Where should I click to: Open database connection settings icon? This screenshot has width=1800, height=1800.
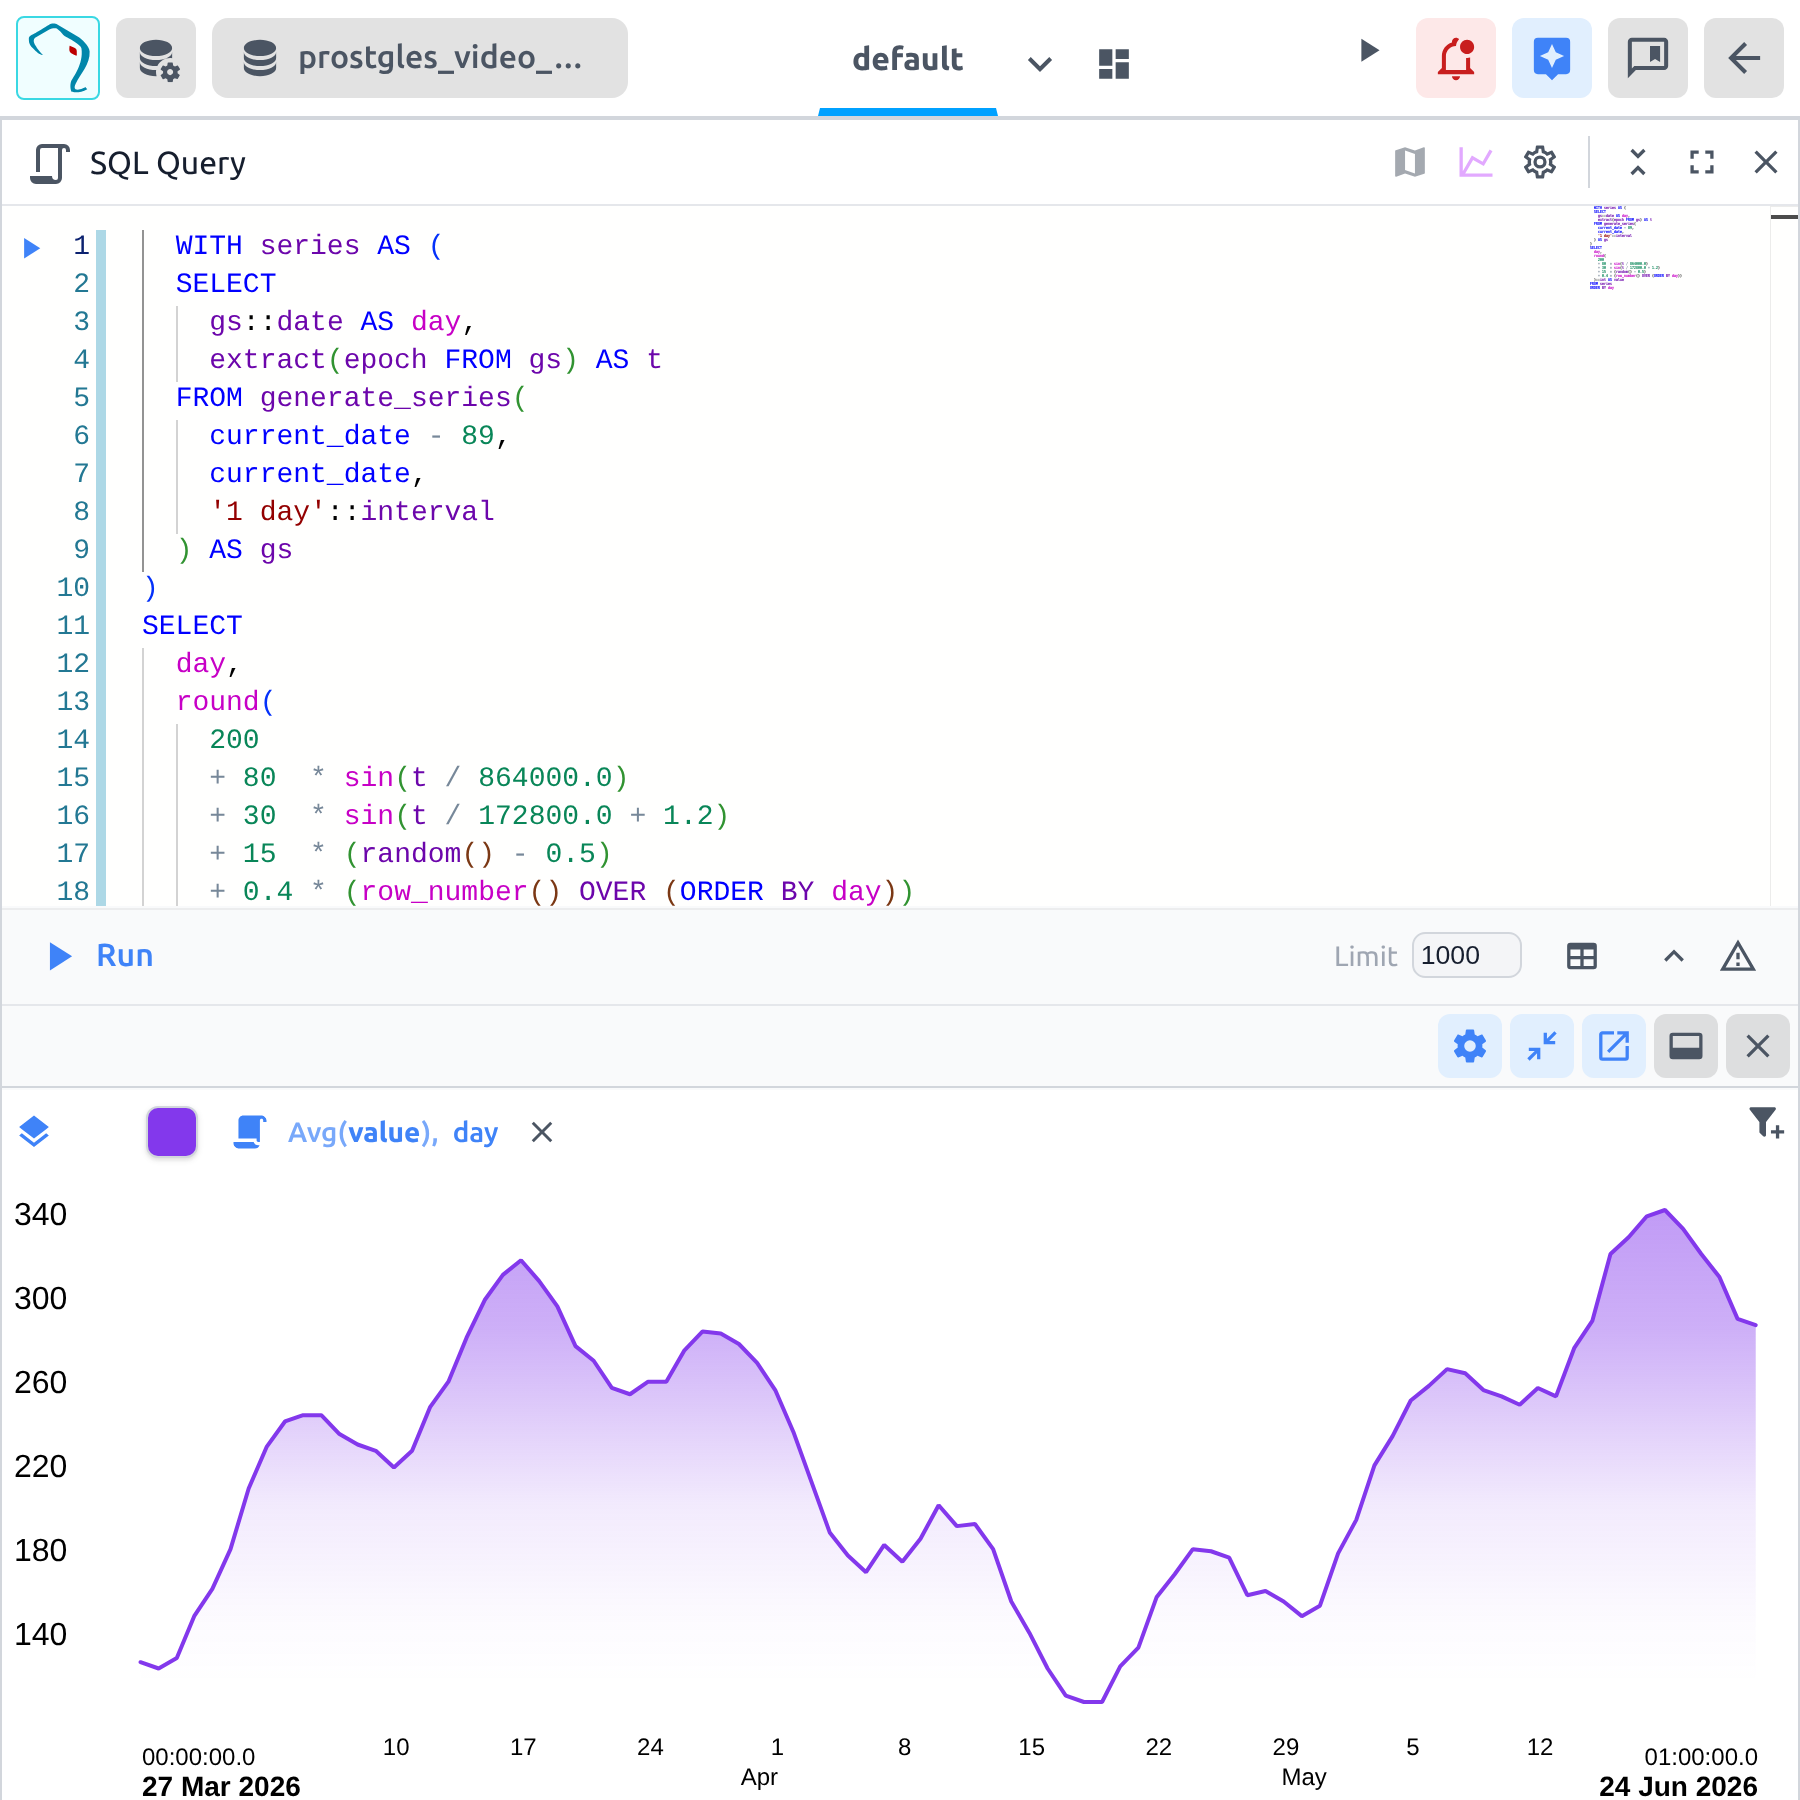(156, 58)
